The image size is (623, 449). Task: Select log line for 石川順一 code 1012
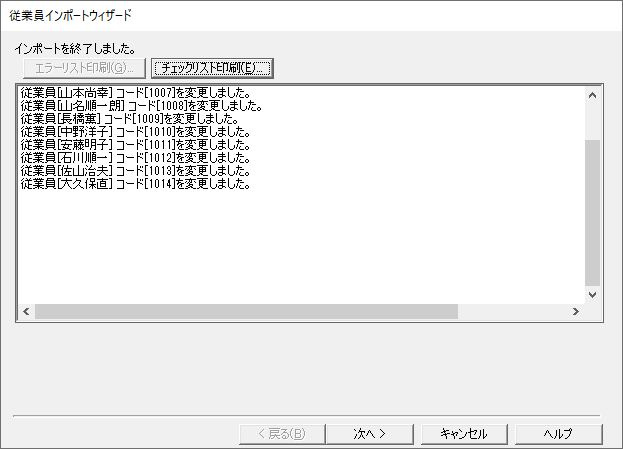click(x=135, y=158)
